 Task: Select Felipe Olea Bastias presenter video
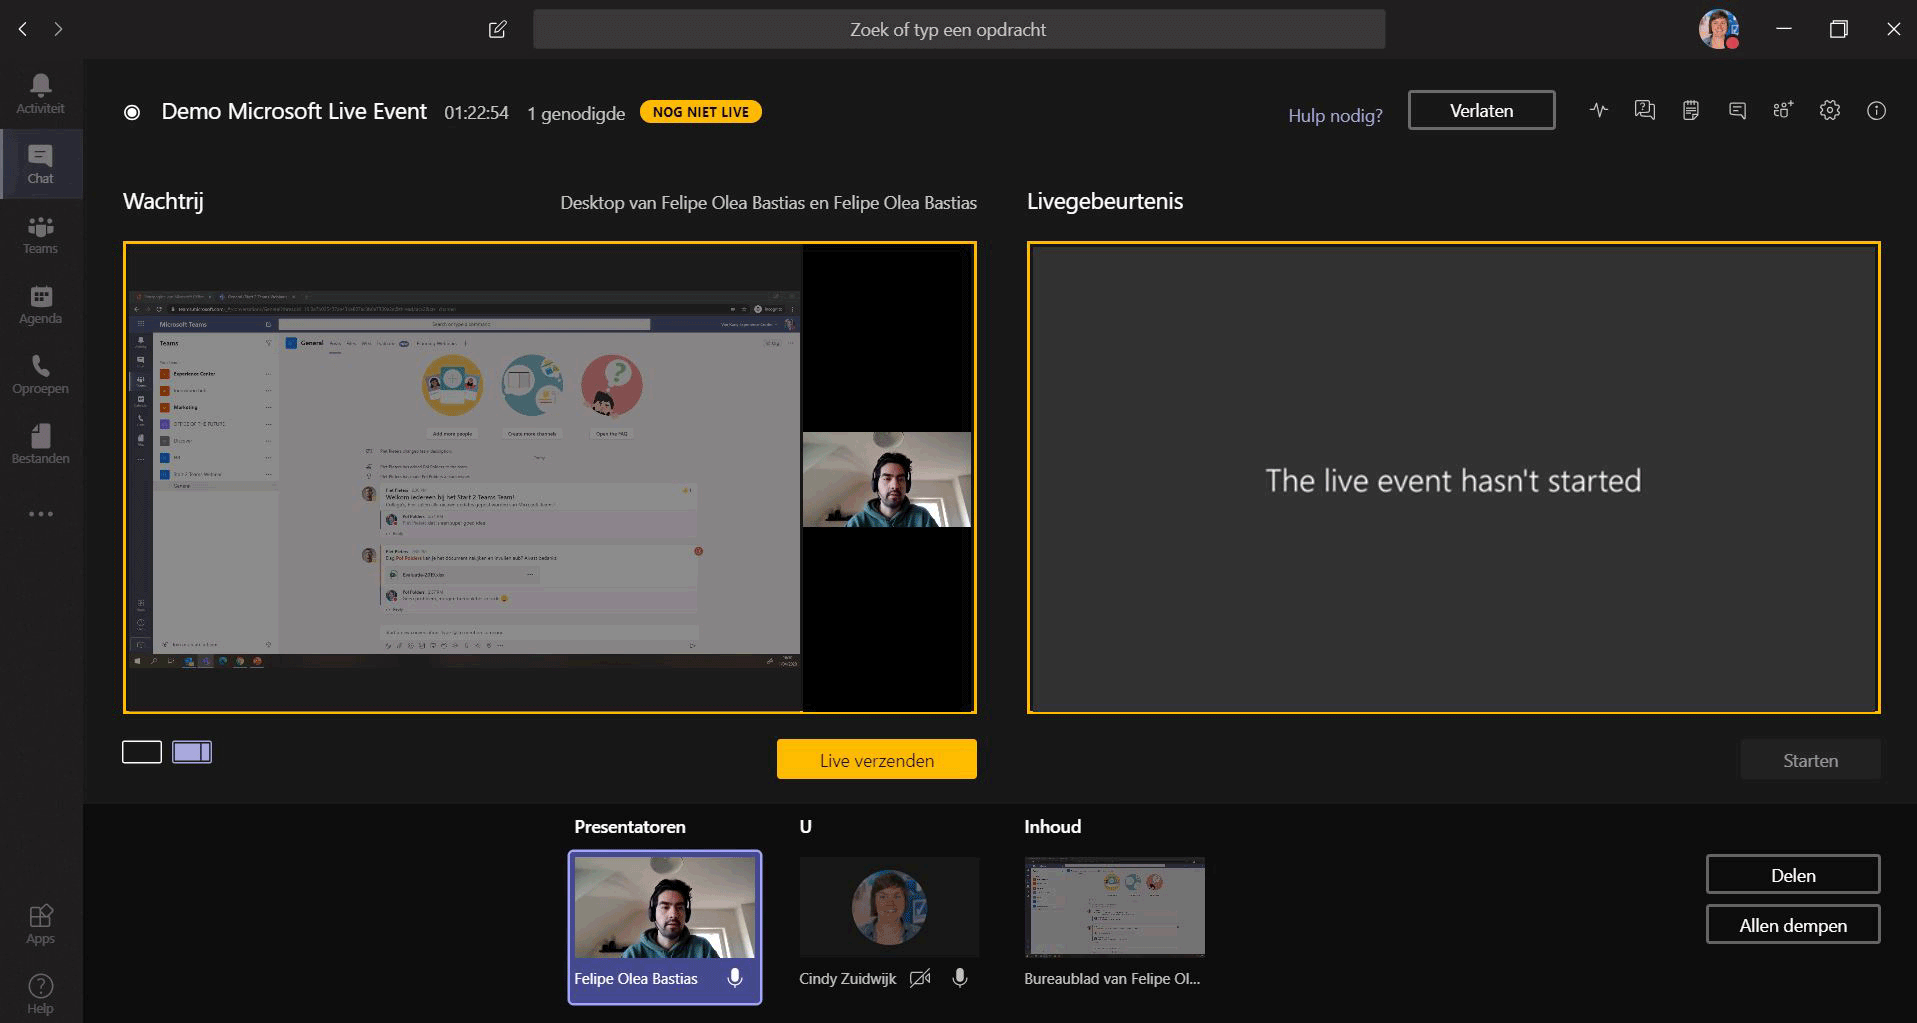pyautogui.click(x=665, y=907)
